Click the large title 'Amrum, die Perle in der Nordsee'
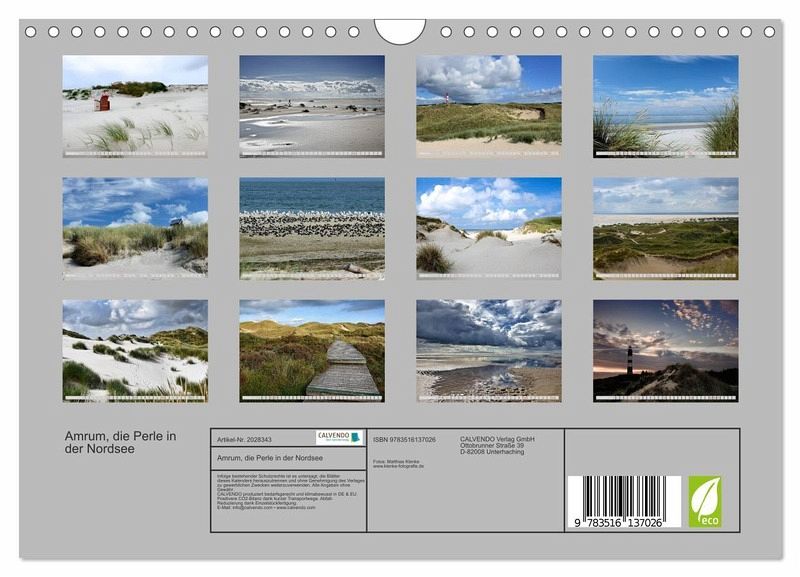800x577 pixels. 120,442
